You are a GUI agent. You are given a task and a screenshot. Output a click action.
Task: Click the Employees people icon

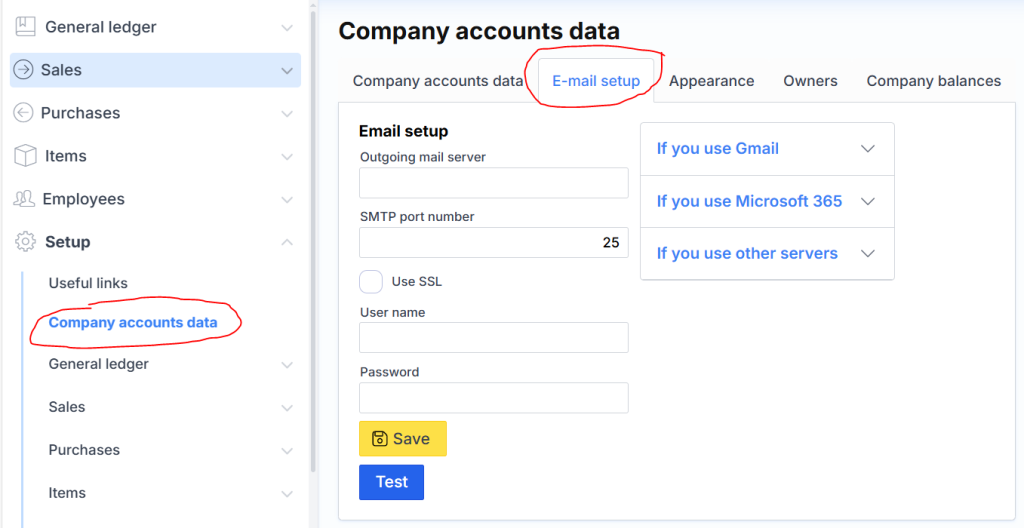pyautogui.click(x=25, y=199)
